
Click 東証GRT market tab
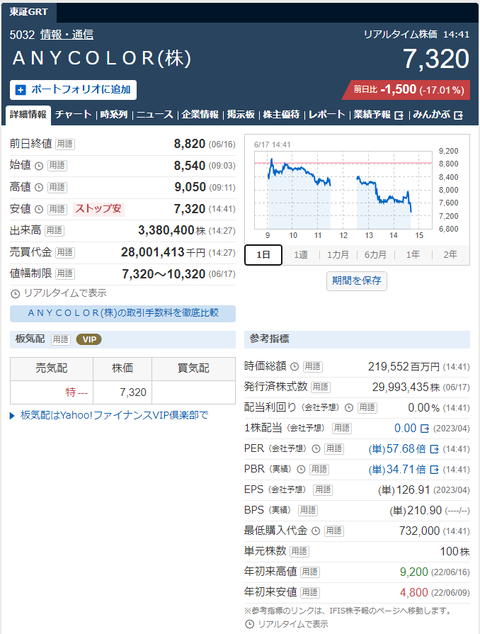[29, 12]
